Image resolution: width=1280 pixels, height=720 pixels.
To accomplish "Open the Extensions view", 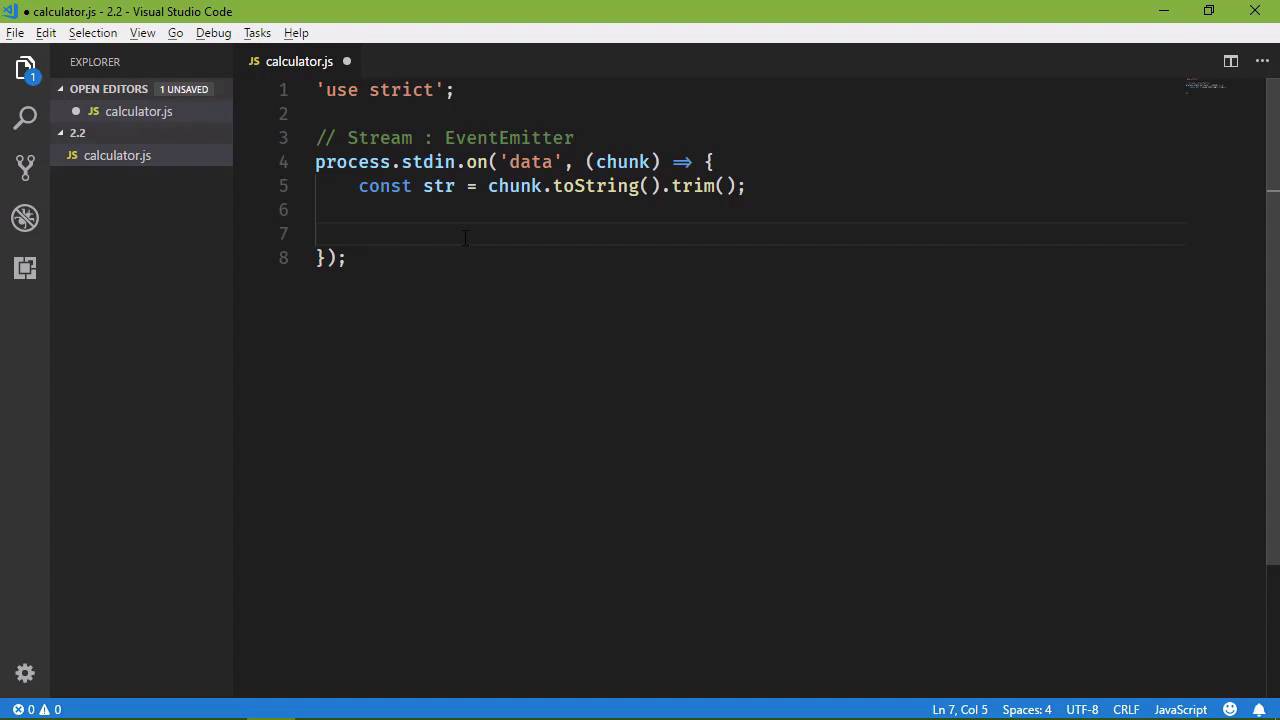I will pyautogui.click(x=25, y=267).
